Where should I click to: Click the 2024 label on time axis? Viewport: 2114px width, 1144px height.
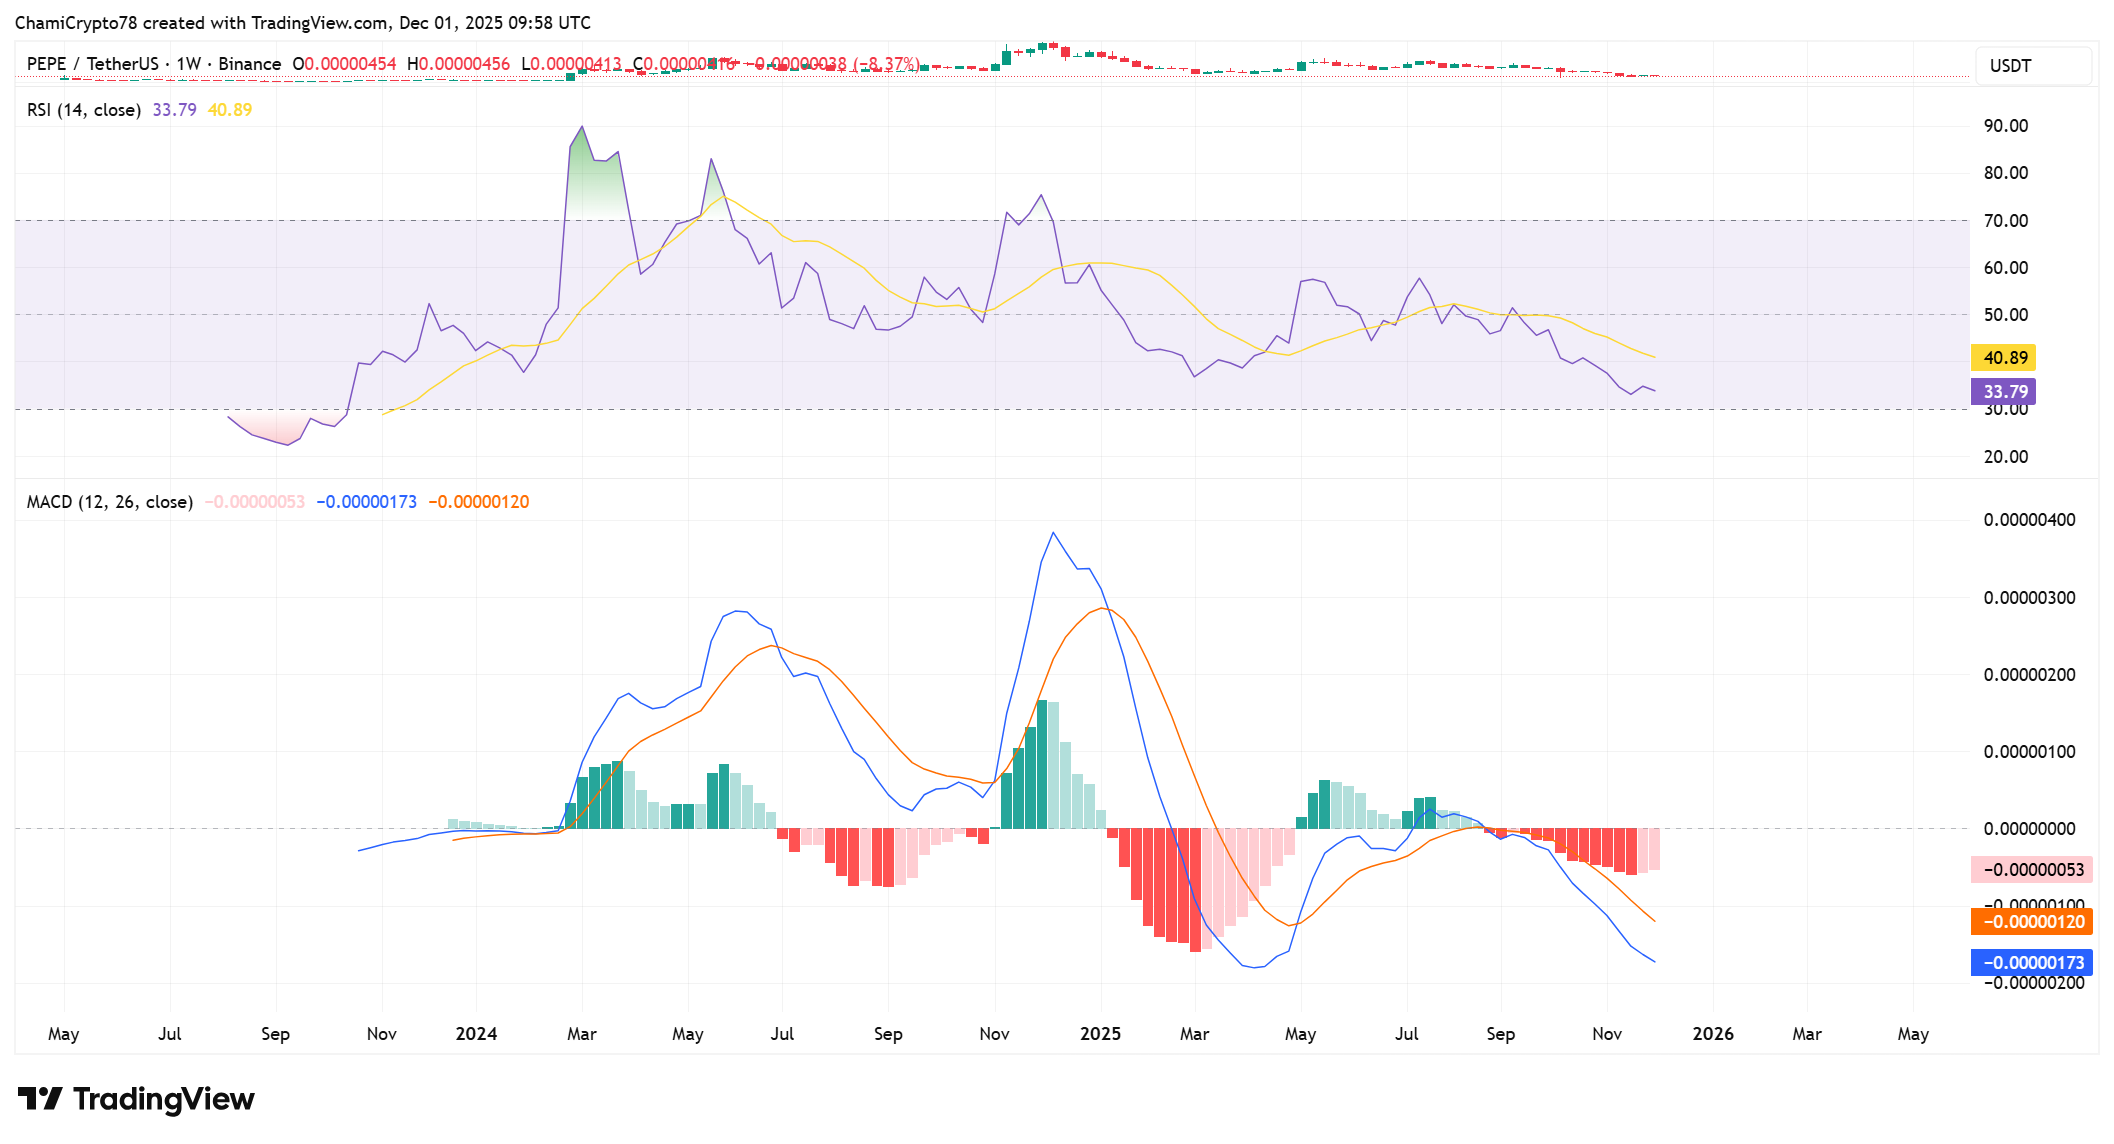point(476,1034)
